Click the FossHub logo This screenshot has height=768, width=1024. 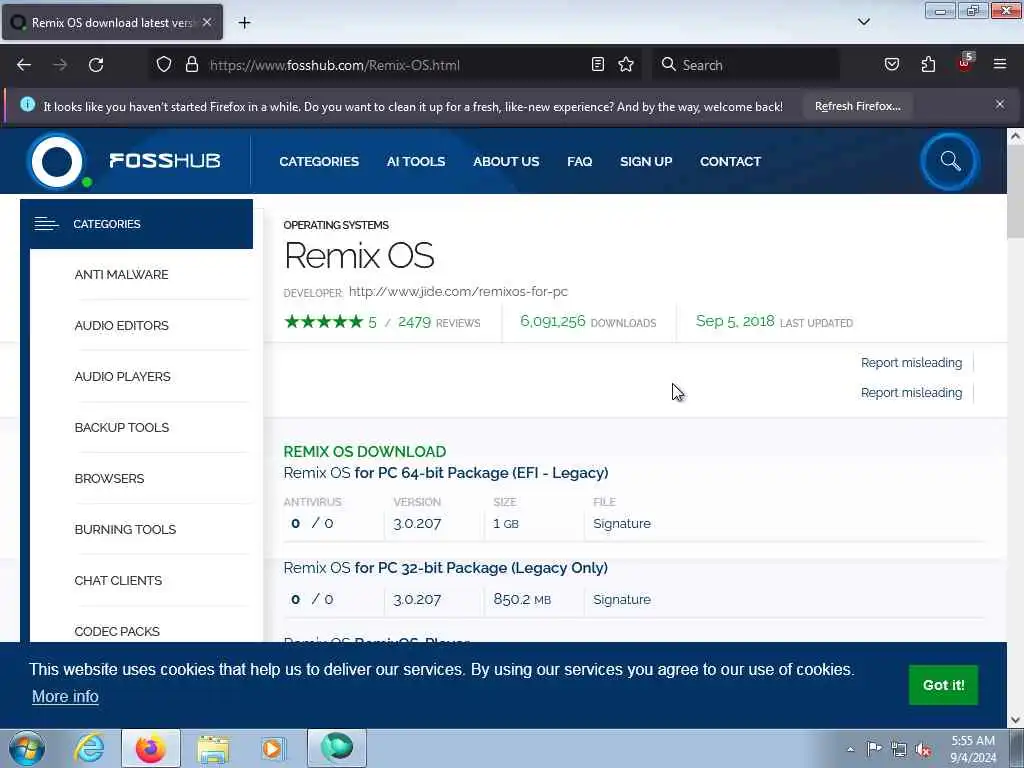pos(124,161)
